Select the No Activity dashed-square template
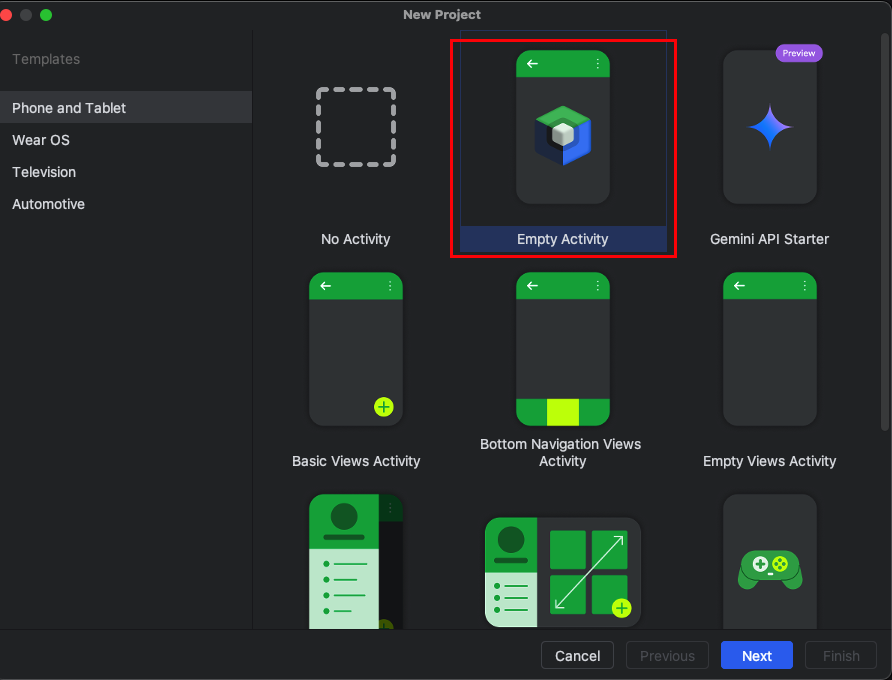The width and height of the screenshot is (892, 680). coord(356,127)
